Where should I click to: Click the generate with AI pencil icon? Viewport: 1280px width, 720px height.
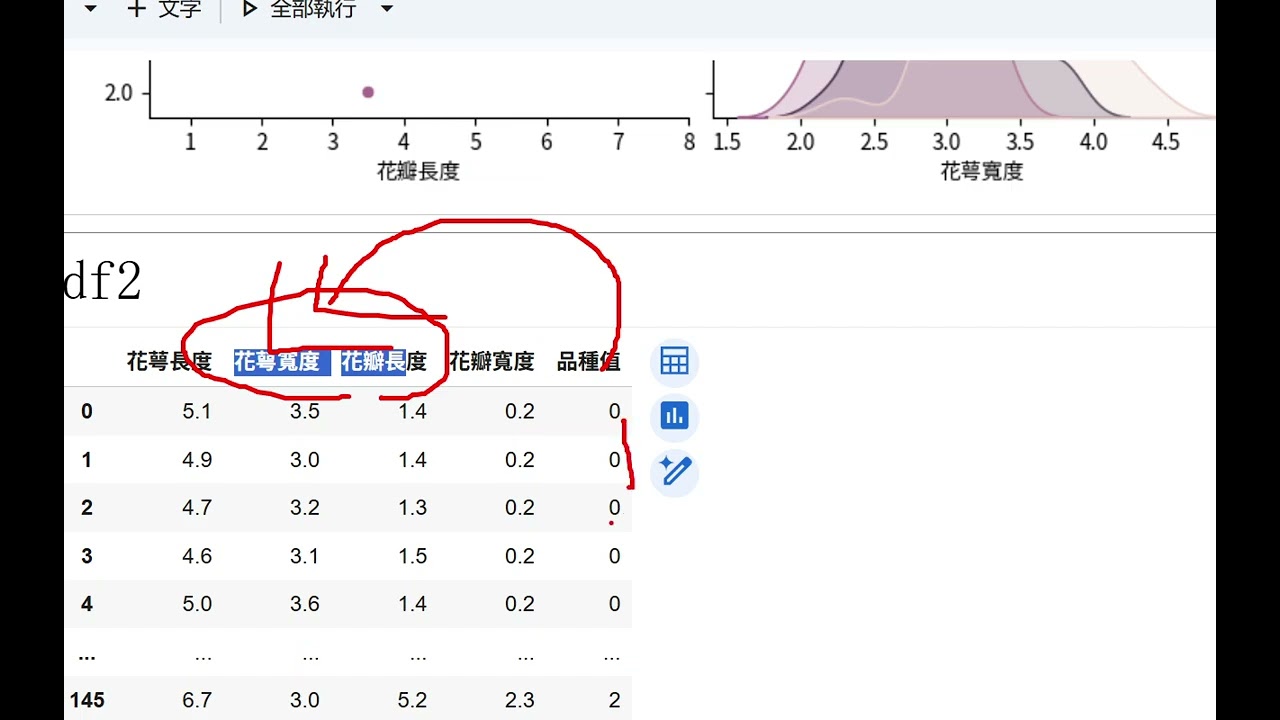(x=674, y=471)
